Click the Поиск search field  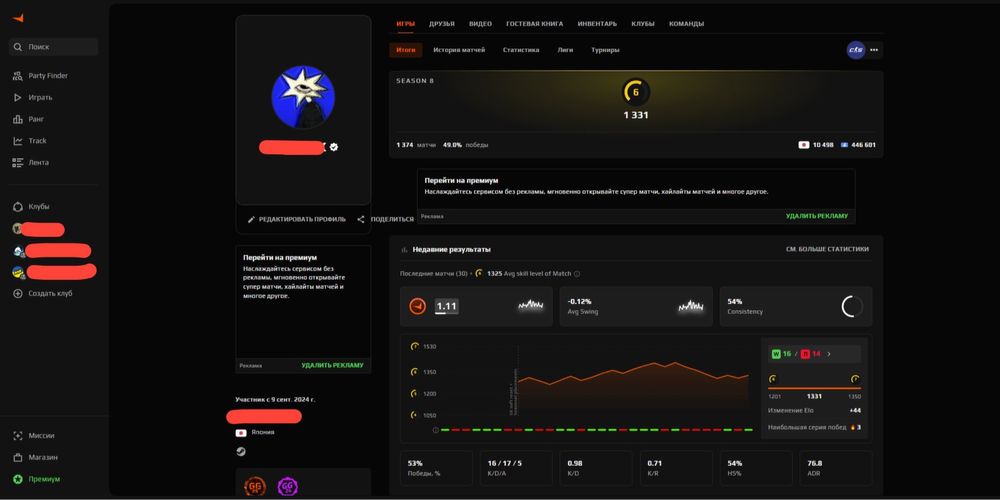[54, 47]
